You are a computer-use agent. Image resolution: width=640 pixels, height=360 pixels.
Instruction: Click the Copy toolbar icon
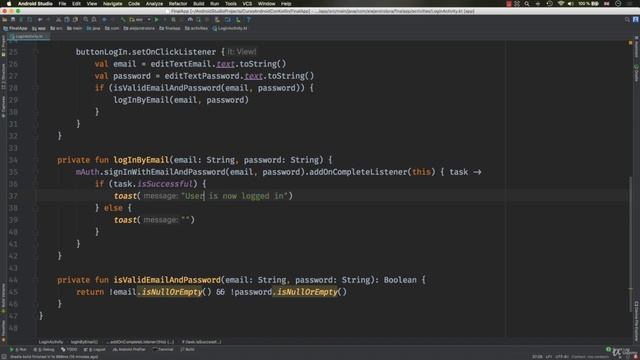pyautogui.click(x=67, y=19)
